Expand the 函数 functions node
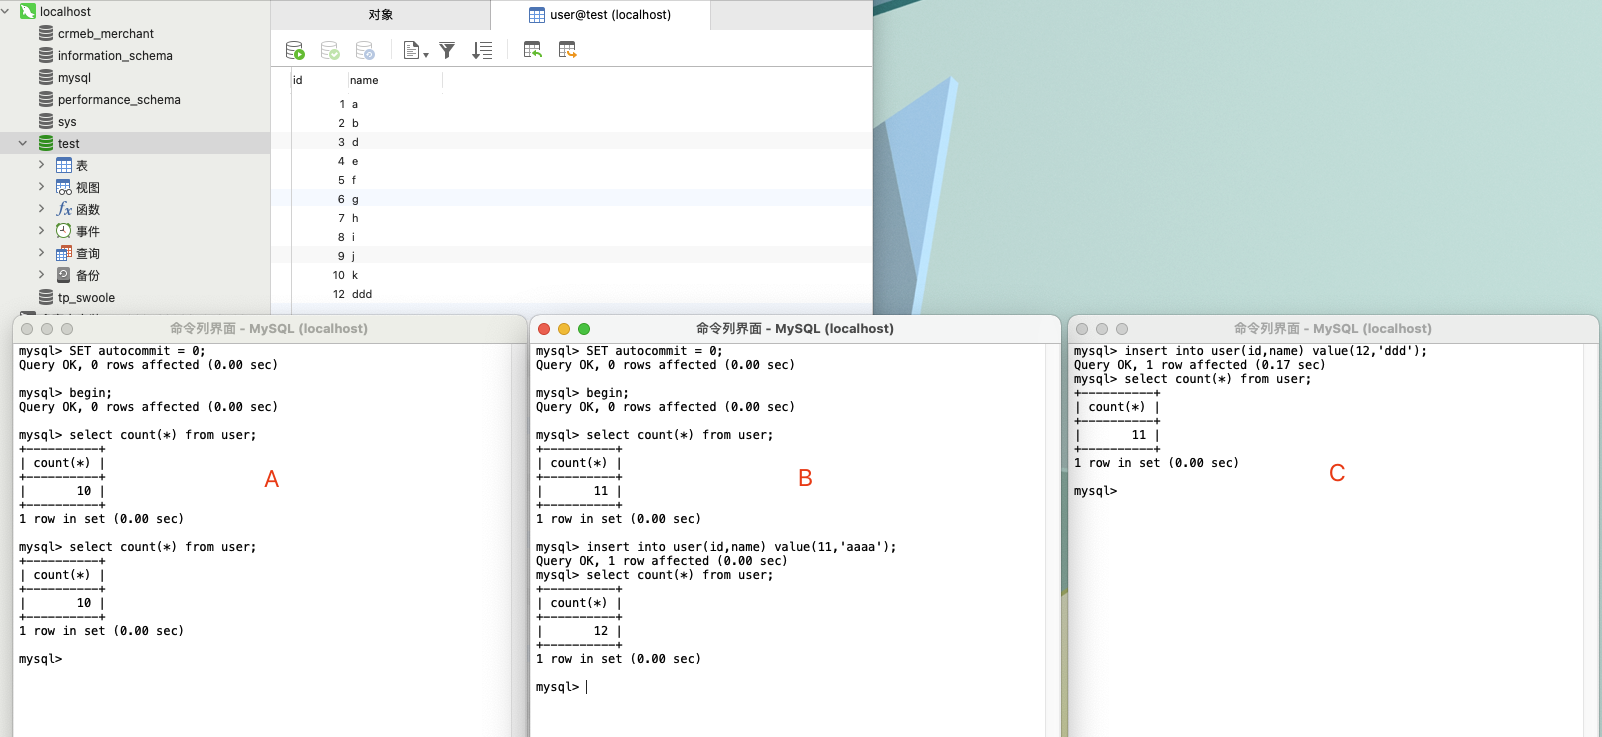This screenshot has width=1602, height=737. pos(41,209)
